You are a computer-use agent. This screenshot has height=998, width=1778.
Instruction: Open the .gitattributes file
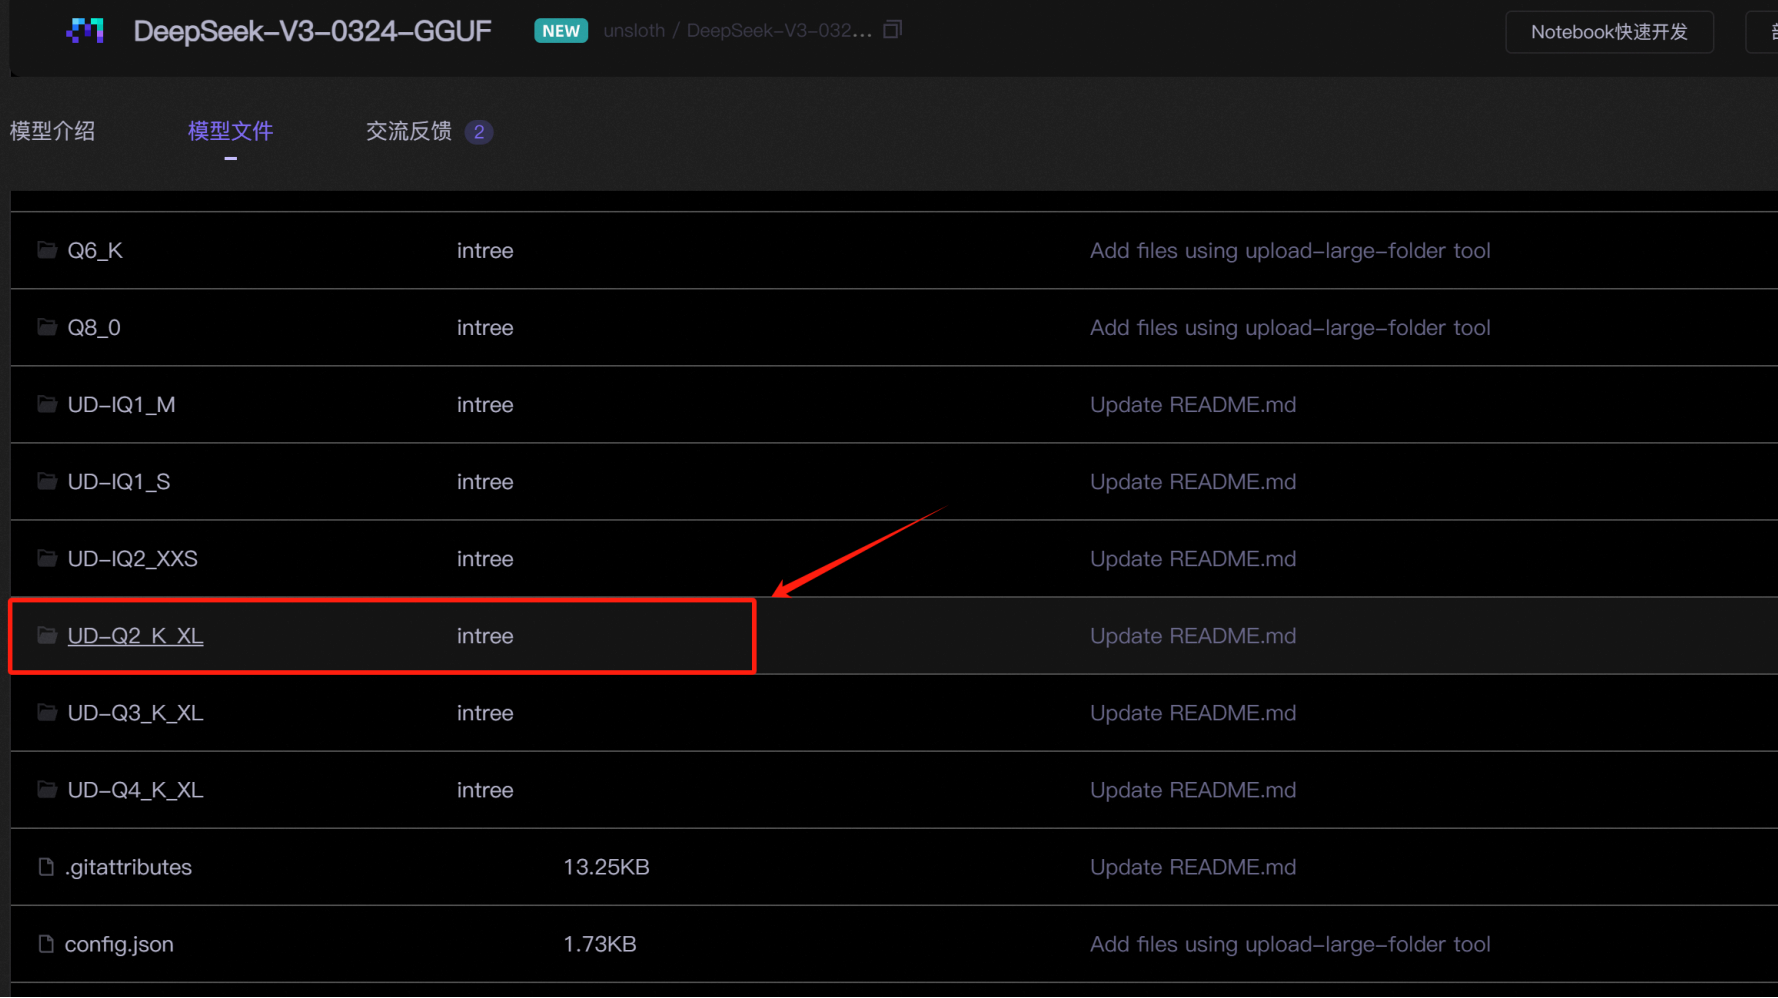click(128, 867)
